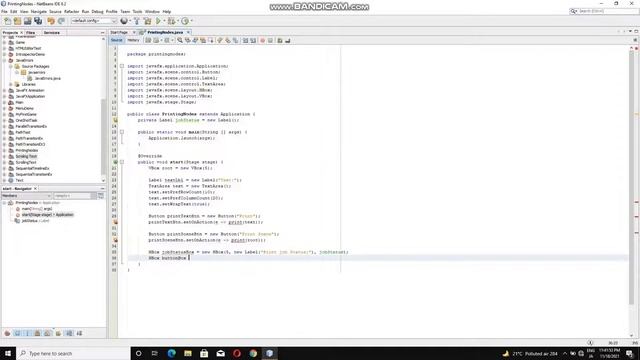Click the Save All toolbar icon

pyautogui.click(x=38, y=21)
